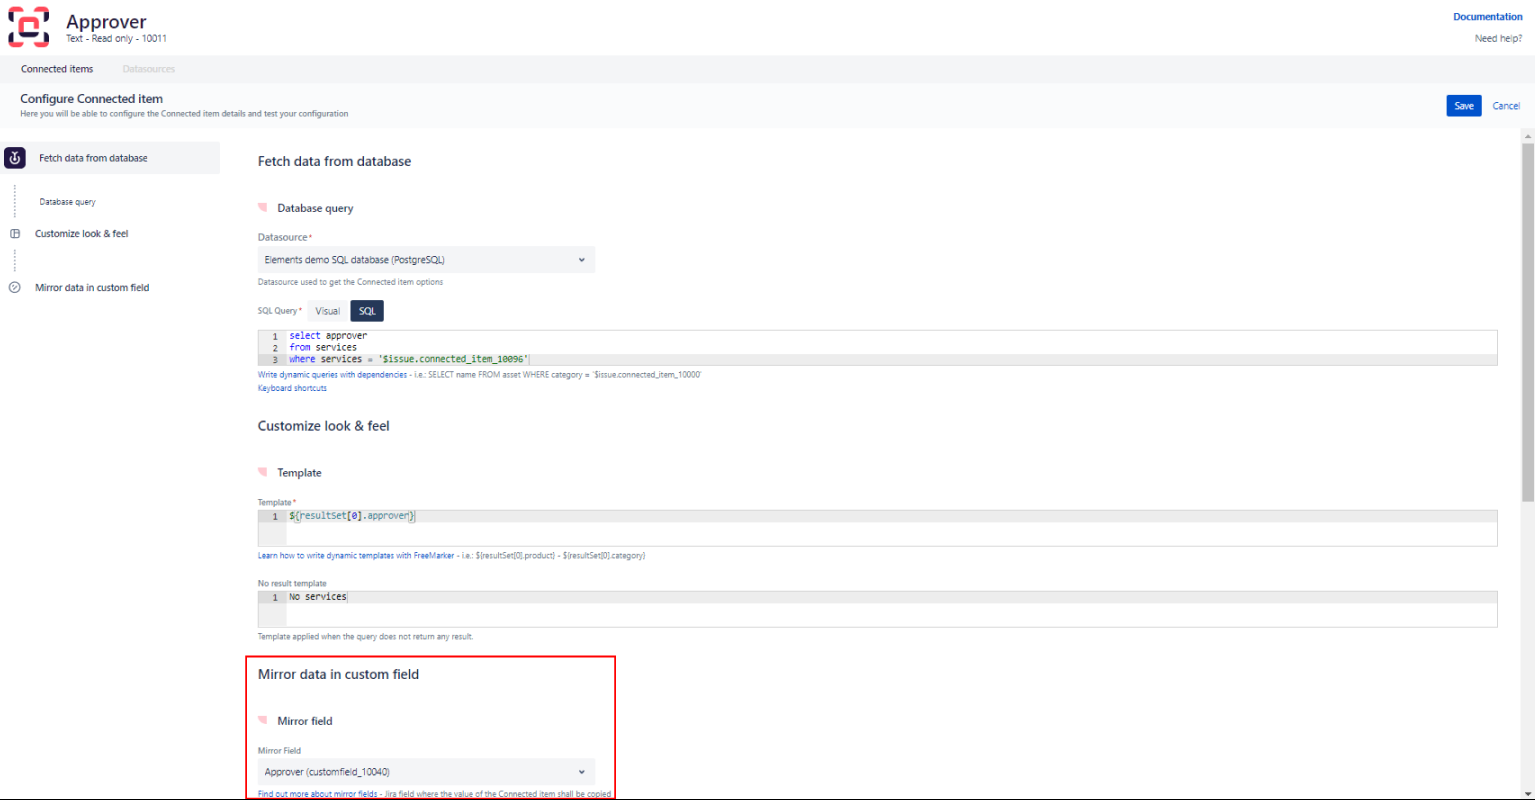Screen dimensions: 1535x800
Task: Click the Fetch data from database sidebar icon
Action: [x=14, y=157]
